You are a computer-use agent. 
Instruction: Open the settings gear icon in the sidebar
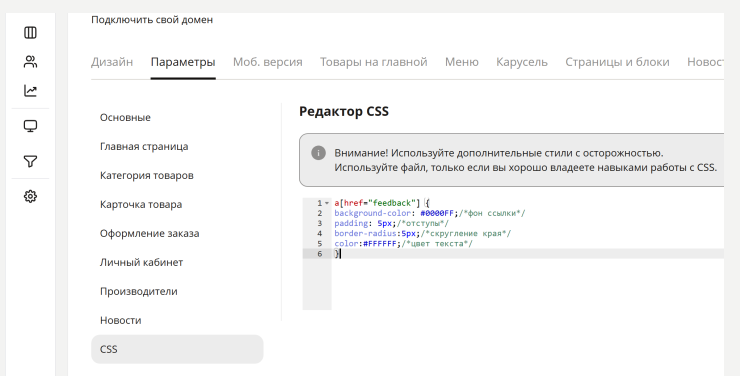[30, 196]
